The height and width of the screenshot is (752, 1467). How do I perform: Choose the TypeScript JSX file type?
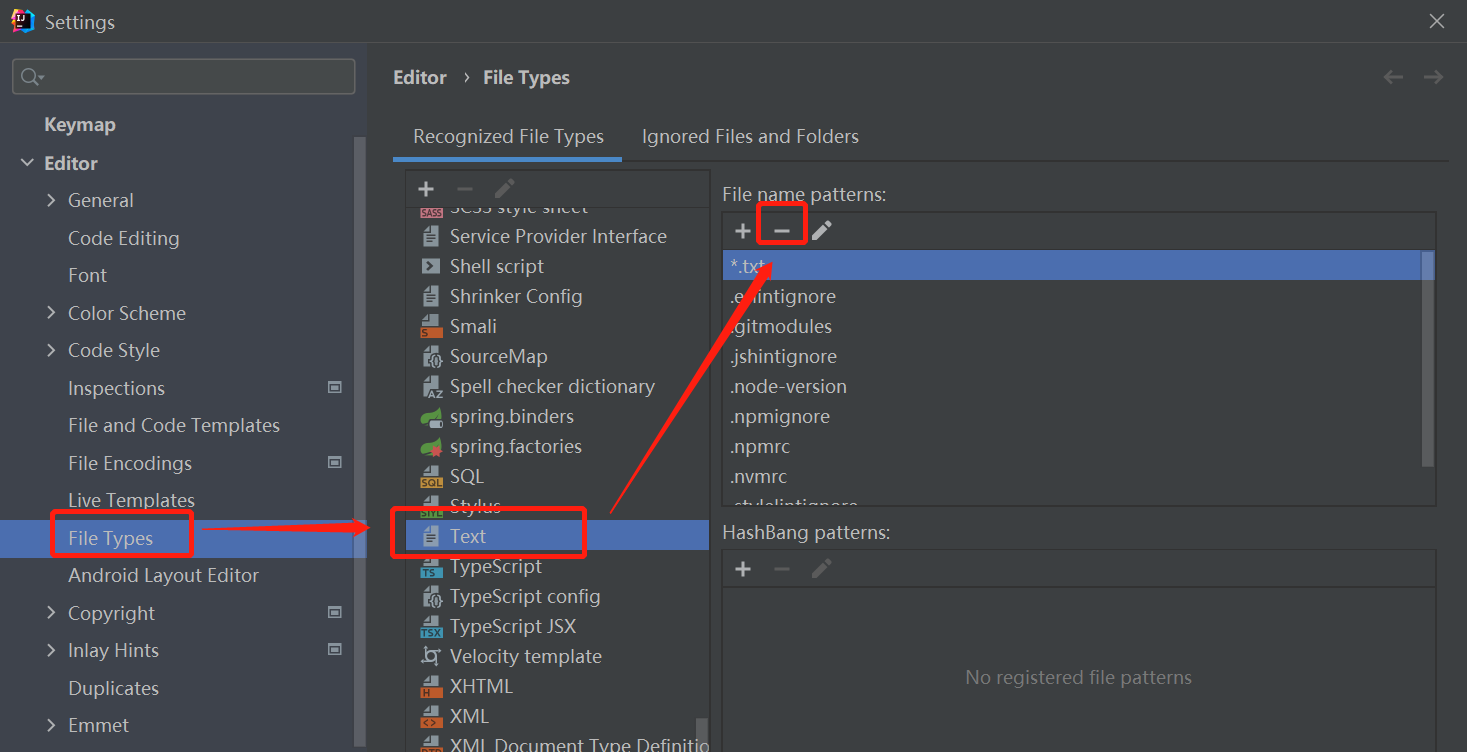(512, 627)
